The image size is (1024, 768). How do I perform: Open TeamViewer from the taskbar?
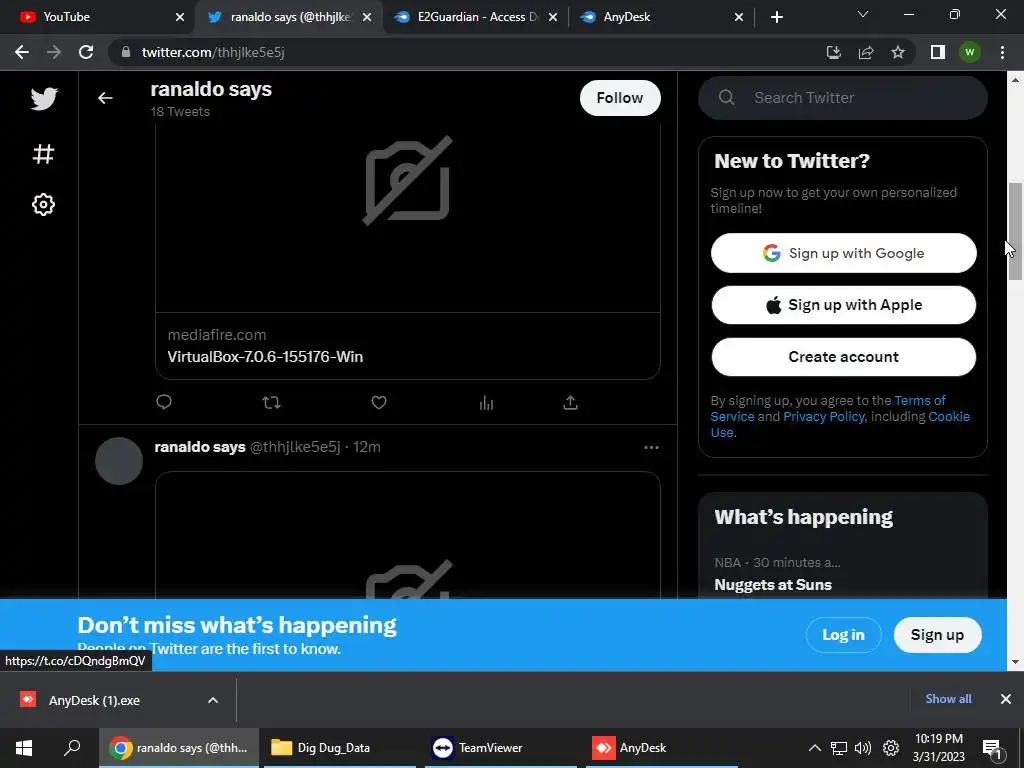pyautogui.click(x=500, y=748)
